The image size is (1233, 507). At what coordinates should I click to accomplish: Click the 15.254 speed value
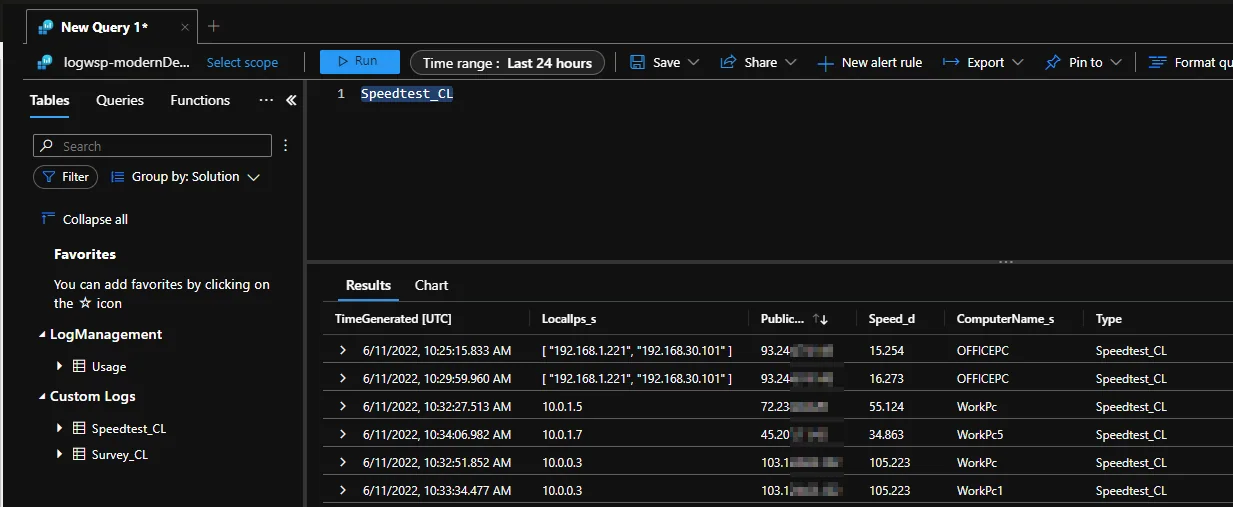pos(886,351)
